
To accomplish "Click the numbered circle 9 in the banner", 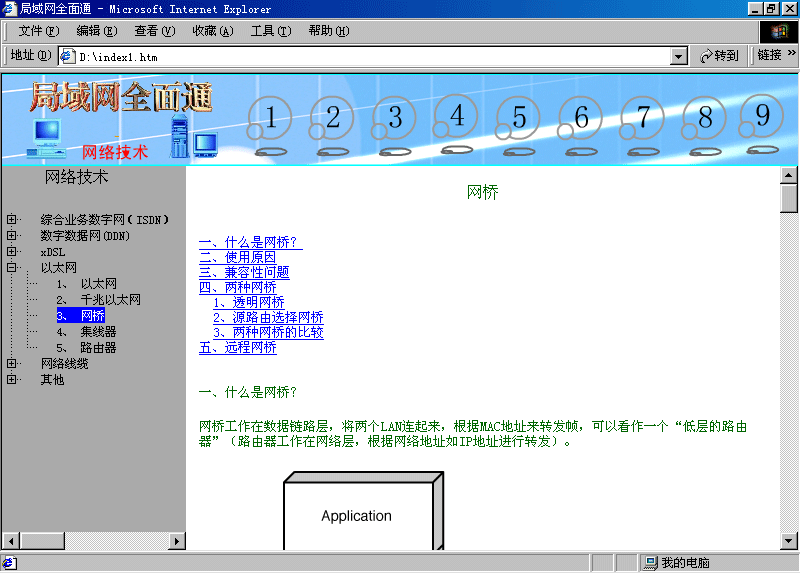I will pyautogui.click(x=763, y=117).
